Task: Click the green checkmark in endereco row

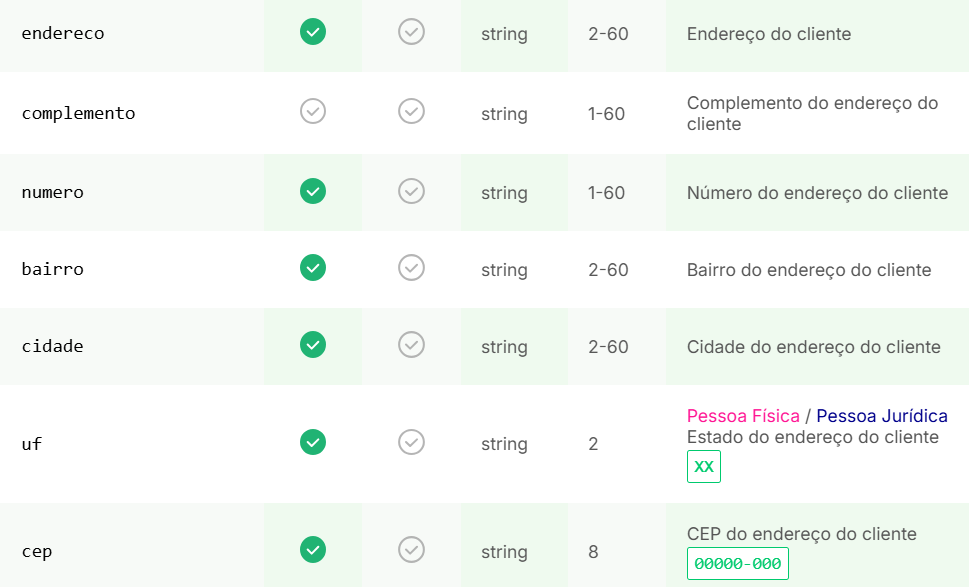Action: tap(313, 32)
